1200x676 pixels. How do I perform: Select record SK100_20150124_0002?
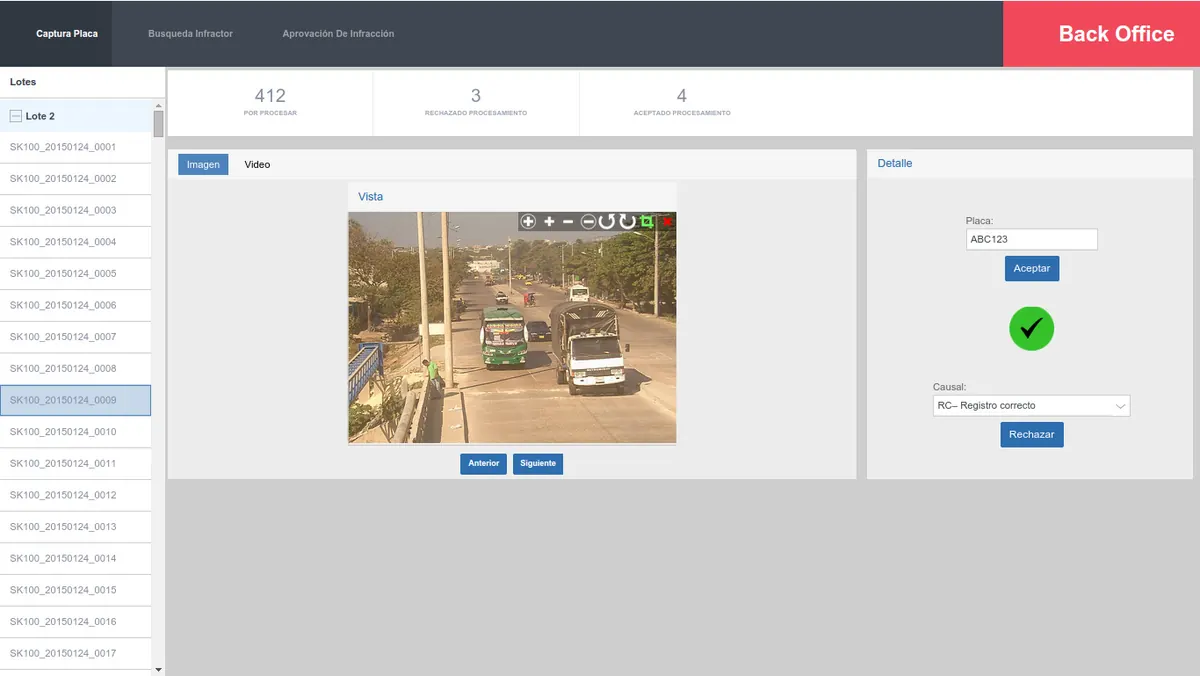pos(75,179)
